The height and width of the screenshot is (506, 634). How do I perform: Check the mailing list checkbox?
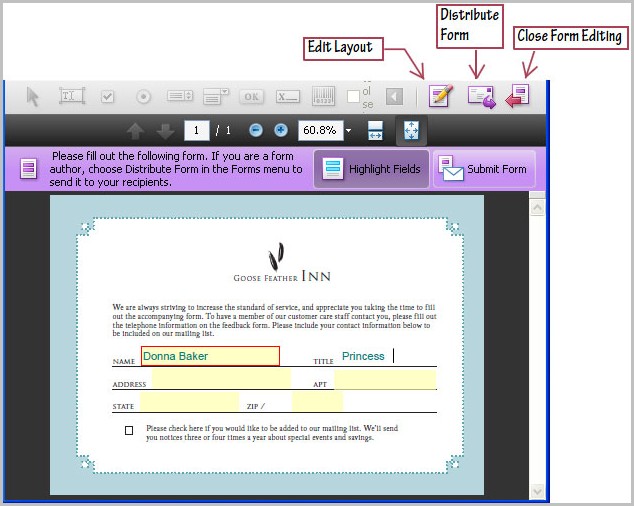pyautogui.click(x=129, y=430)
